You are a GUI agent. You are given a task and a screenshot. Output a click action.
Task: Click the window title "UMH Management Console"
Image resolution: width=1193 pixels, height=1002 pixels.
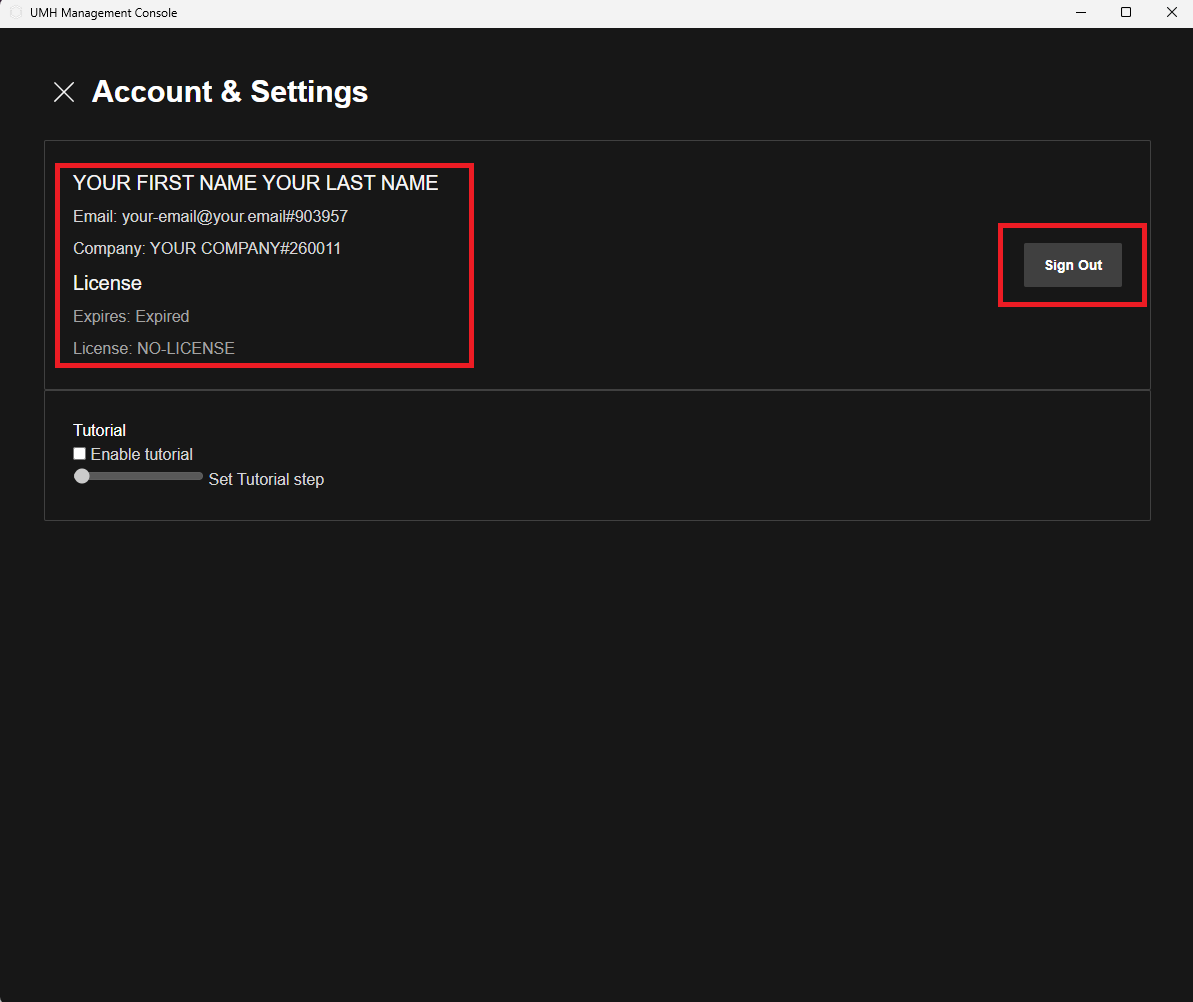[x=104, y=13]
